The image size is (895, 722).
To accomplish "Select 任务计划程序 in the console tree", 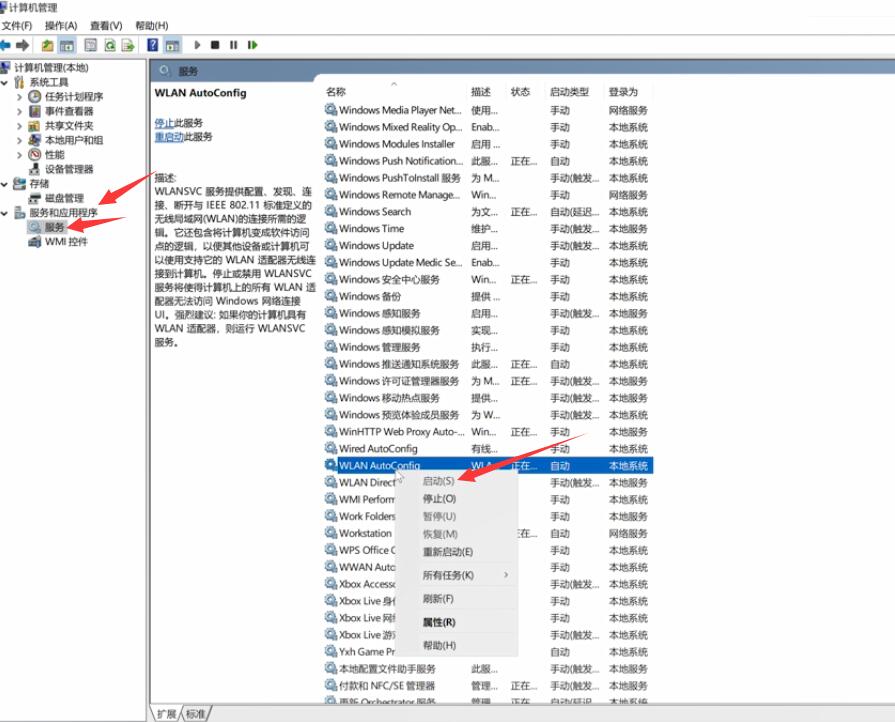I will [x=74, y=96].
